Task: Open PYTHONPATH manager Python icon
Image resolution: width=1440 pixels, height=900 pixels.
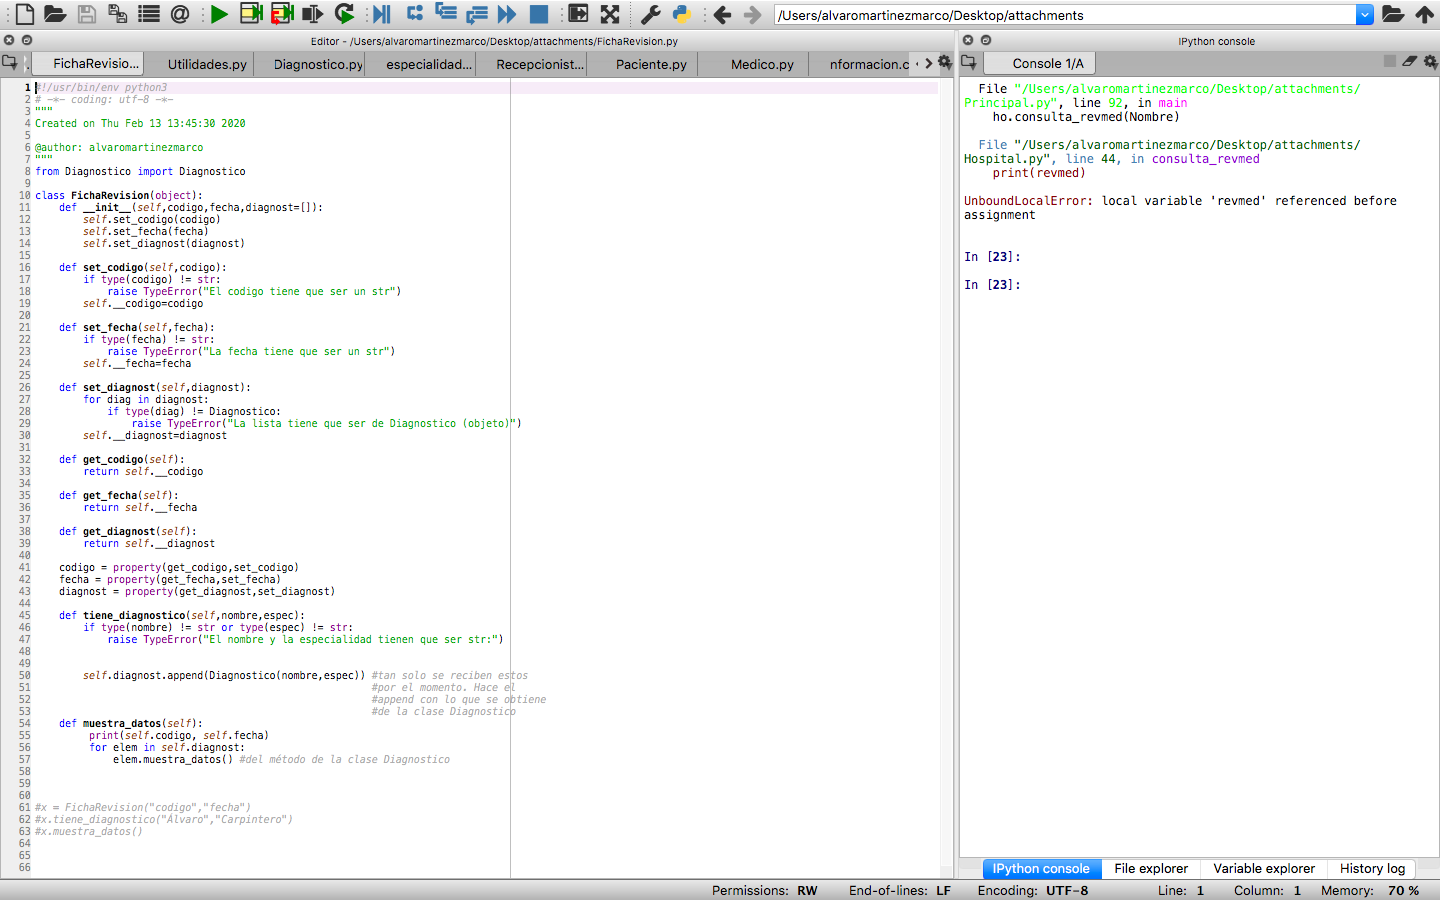Action: [681, 14]
